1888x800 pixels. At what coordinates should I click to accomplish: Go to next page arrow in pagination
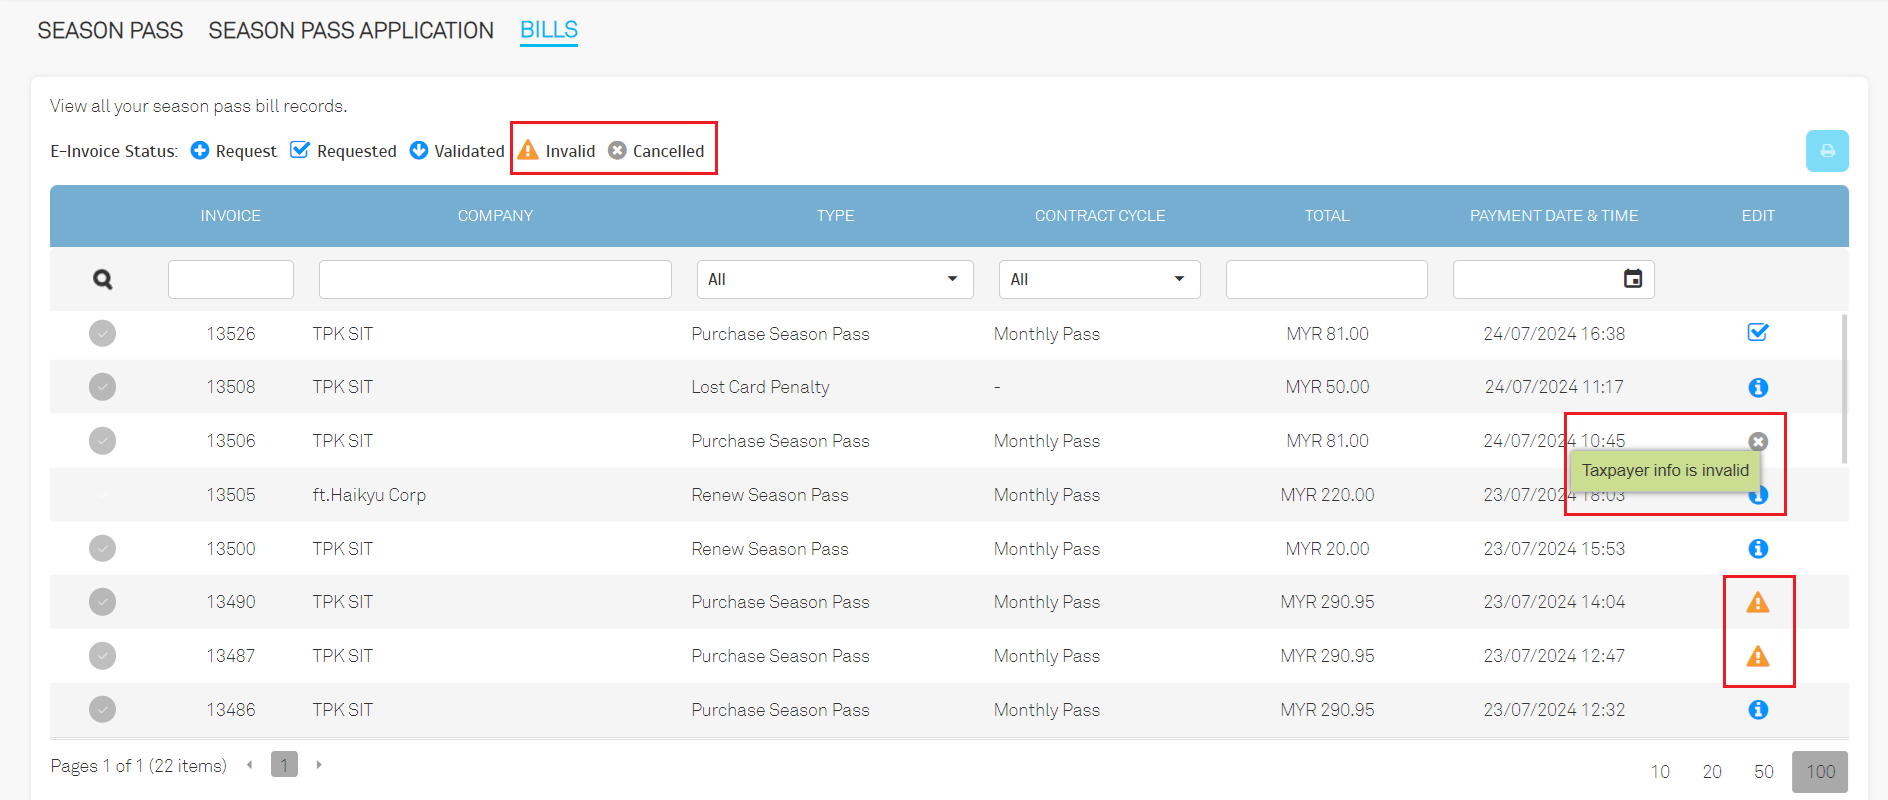[x=319, y=765]
